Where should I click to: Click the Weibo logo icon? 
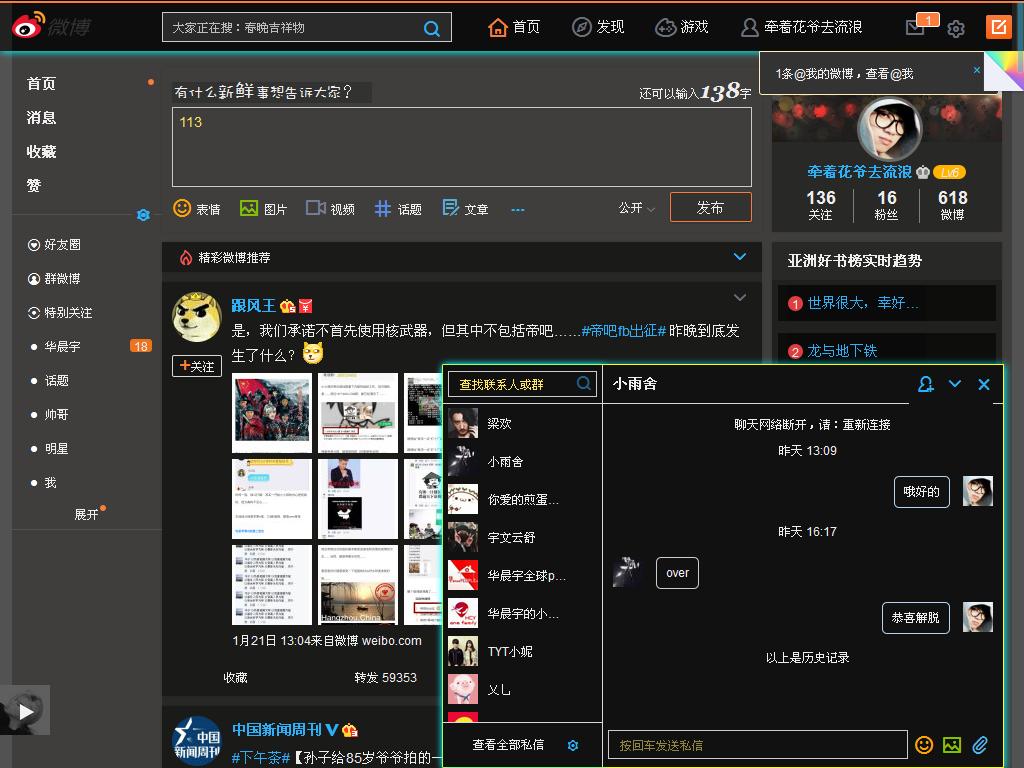pos(29,25)
